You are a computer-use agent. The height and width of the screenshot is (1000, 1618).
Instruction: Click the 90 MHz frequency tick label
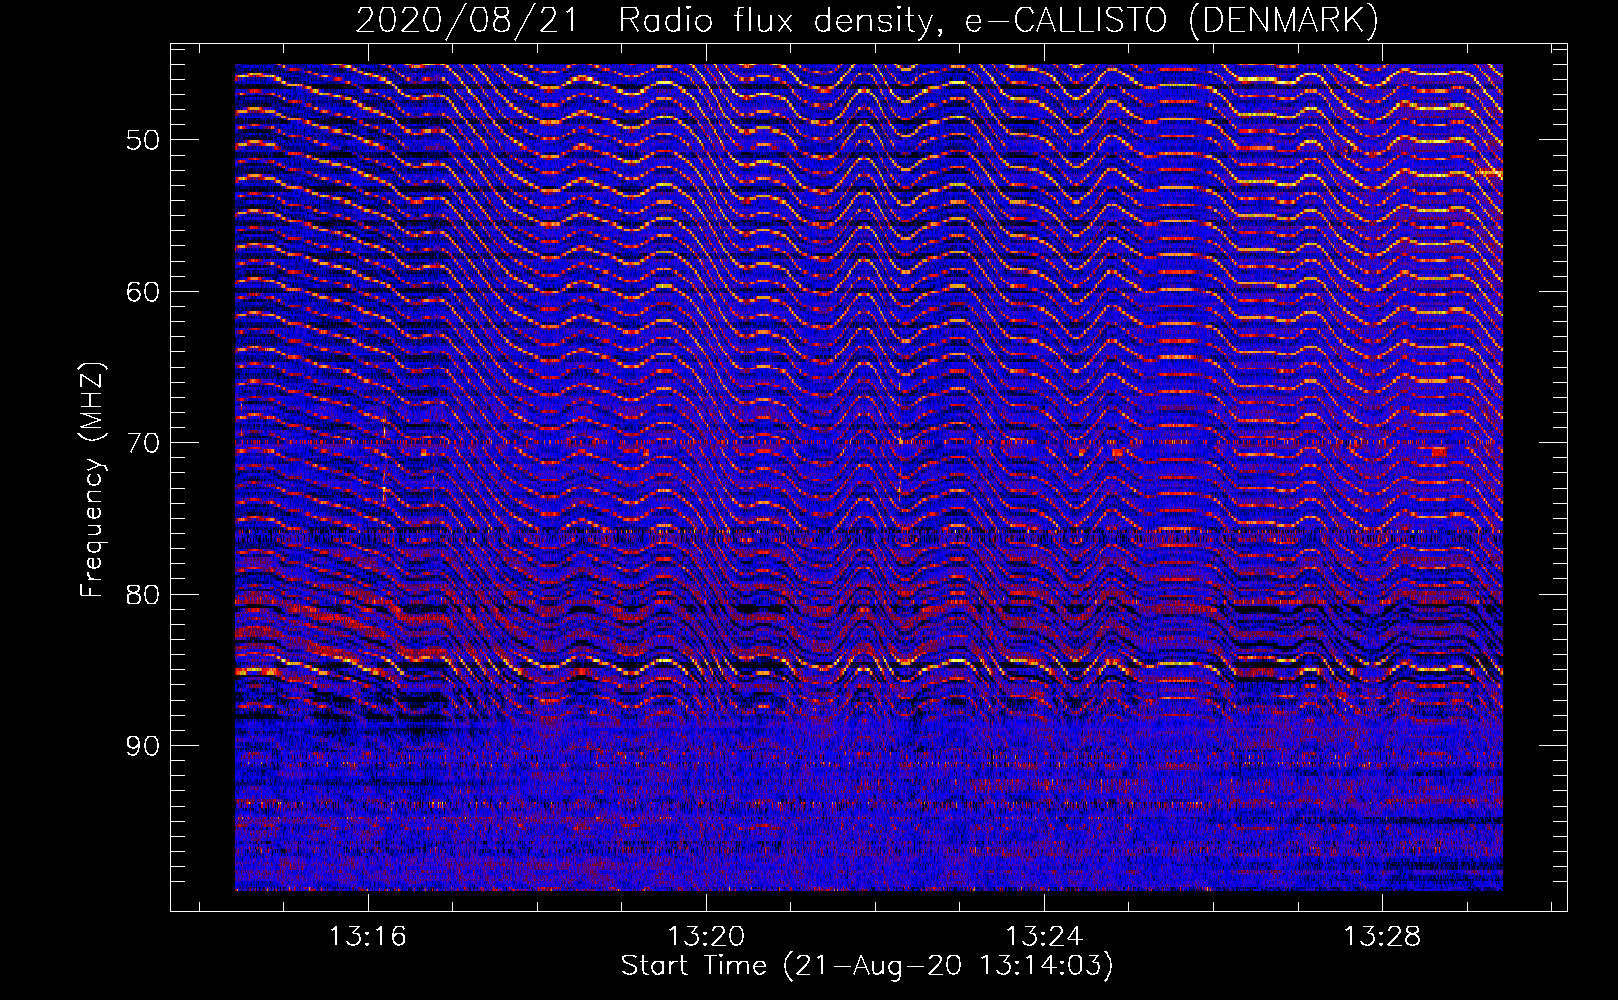click(143, 746)
